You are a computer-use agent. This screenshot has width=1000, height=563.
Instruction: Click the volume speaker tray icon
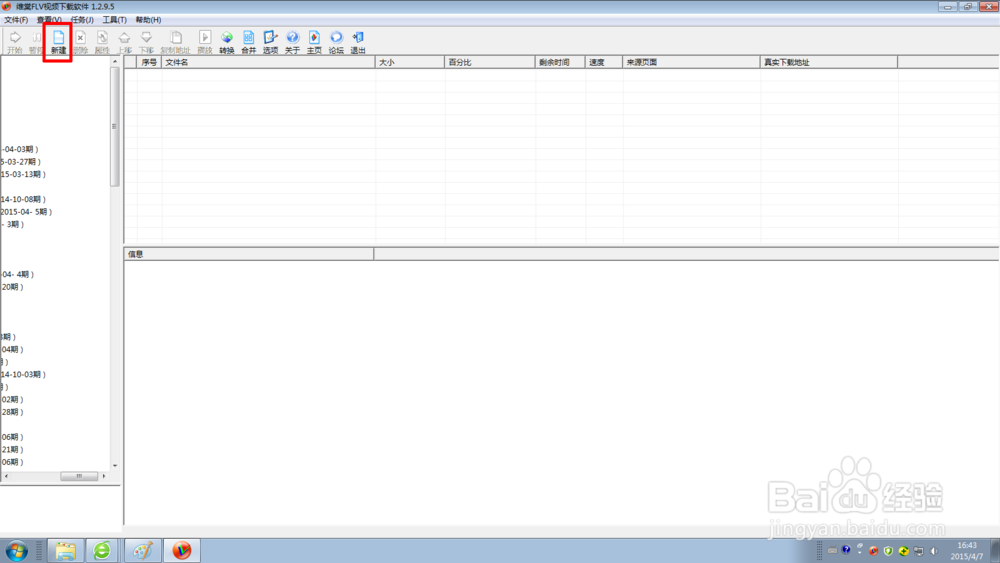(x=934, y=551)
